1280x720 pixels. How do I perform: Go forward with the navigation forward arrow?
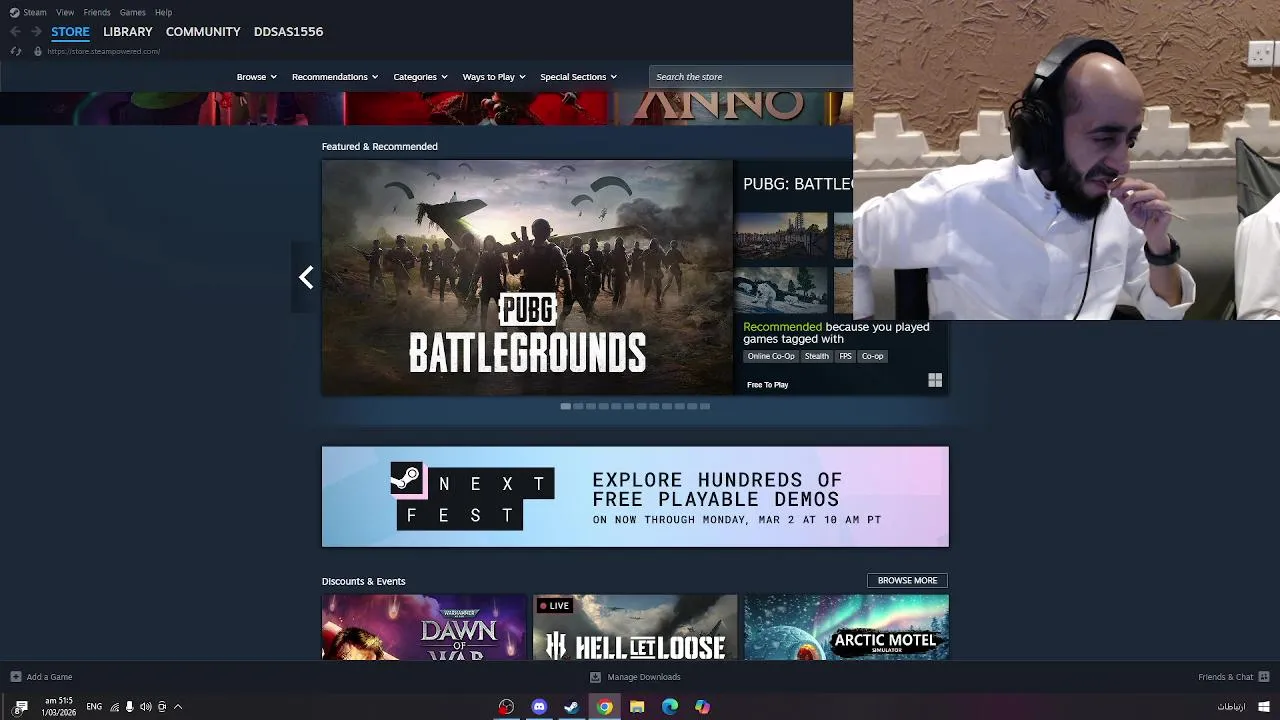(x=36, y=32)
